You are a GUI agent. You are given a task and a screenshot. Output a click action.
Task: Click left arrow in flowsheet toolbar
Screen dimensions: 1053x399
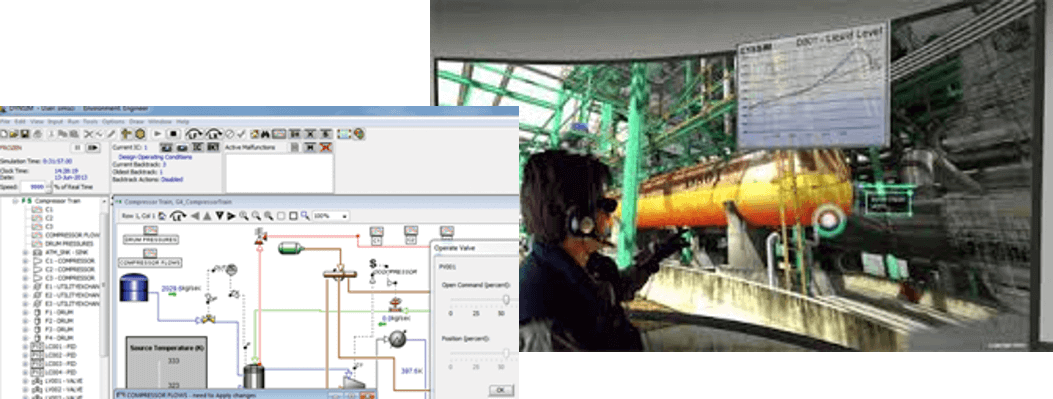coord(195,216)
